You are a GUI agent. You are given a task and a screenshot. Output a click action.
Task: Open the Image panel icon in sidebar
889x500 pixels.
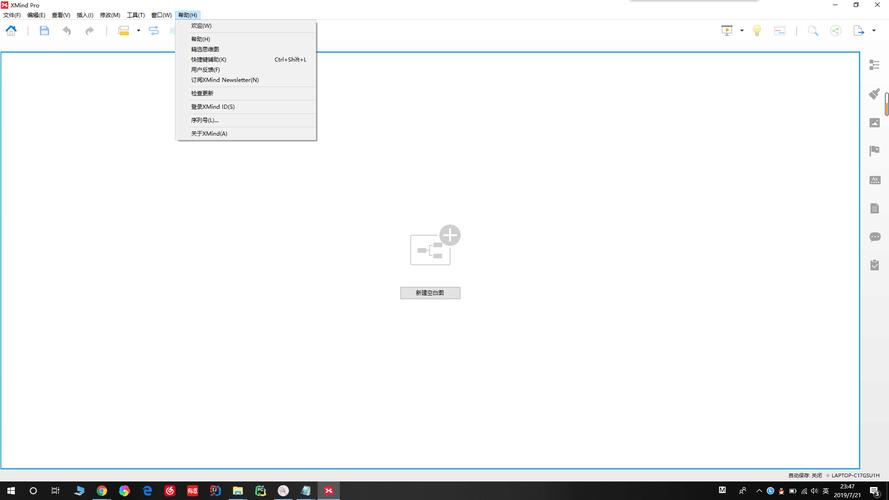pyautogui.click(x=874, y=123)
